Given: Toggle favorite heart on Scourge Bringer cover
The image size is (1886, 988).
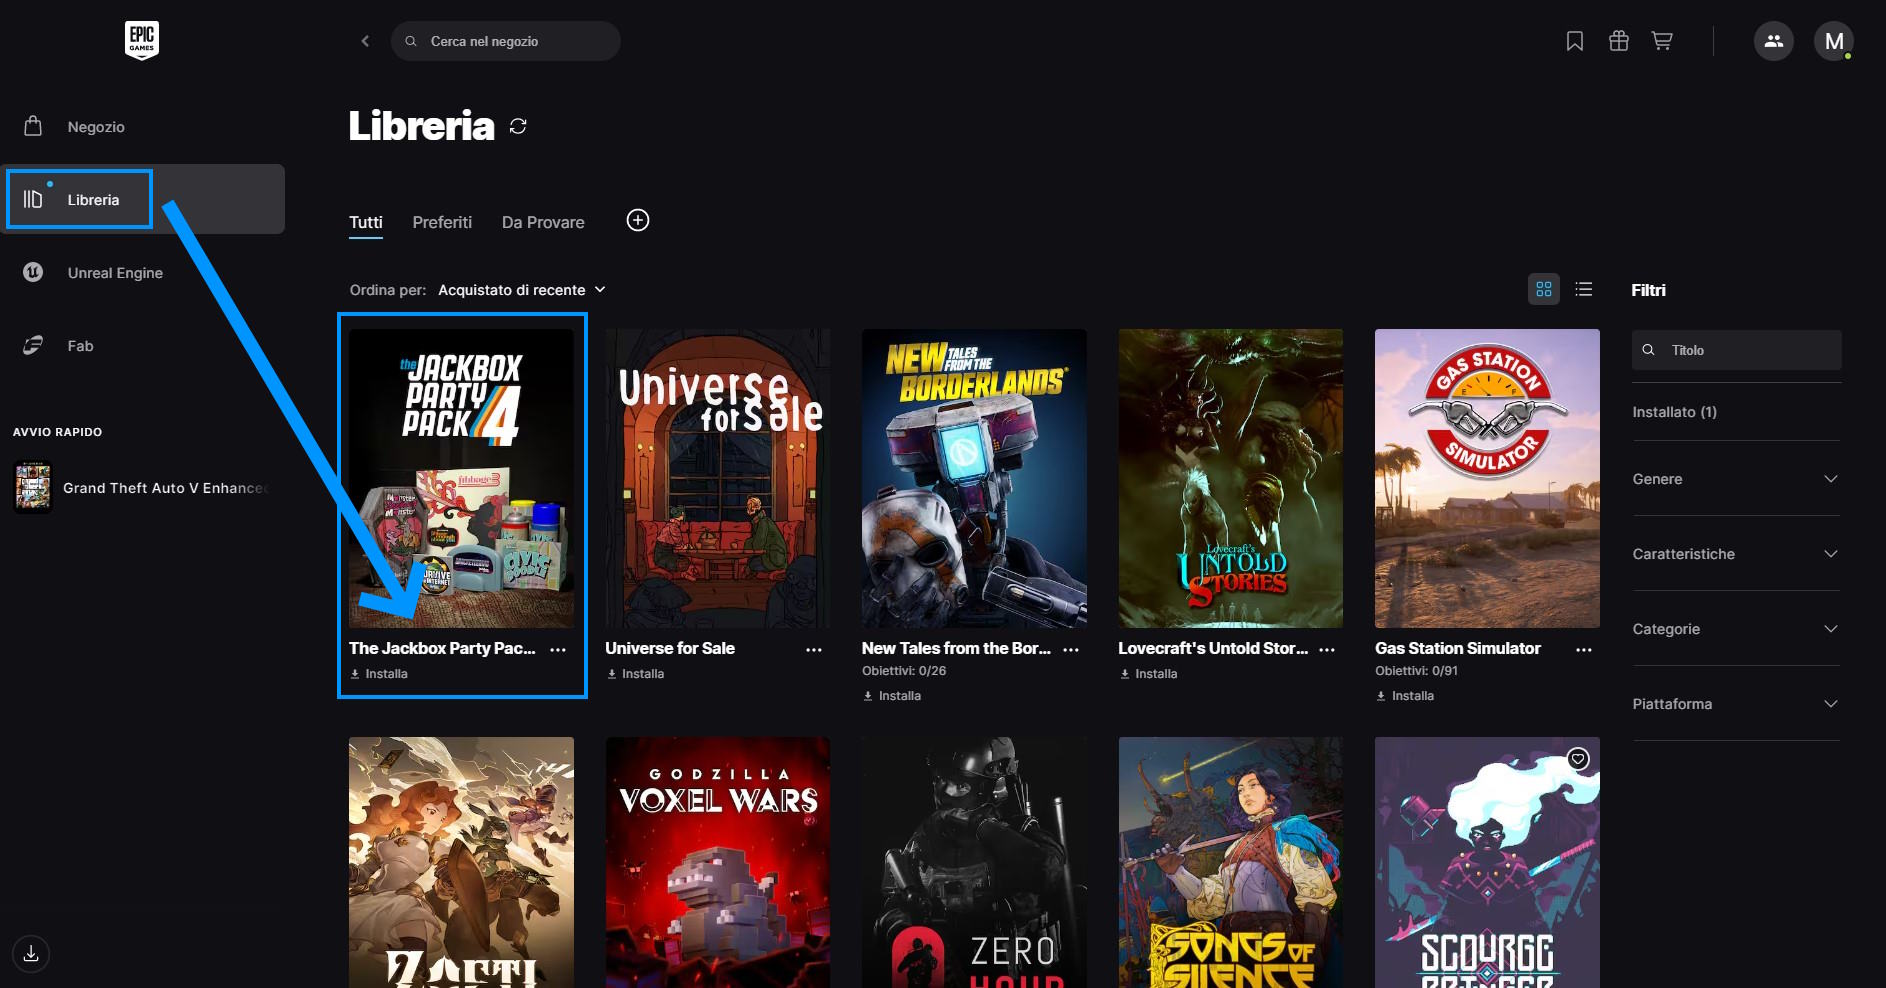Looking at the screenshot, I should (1577, 759).
